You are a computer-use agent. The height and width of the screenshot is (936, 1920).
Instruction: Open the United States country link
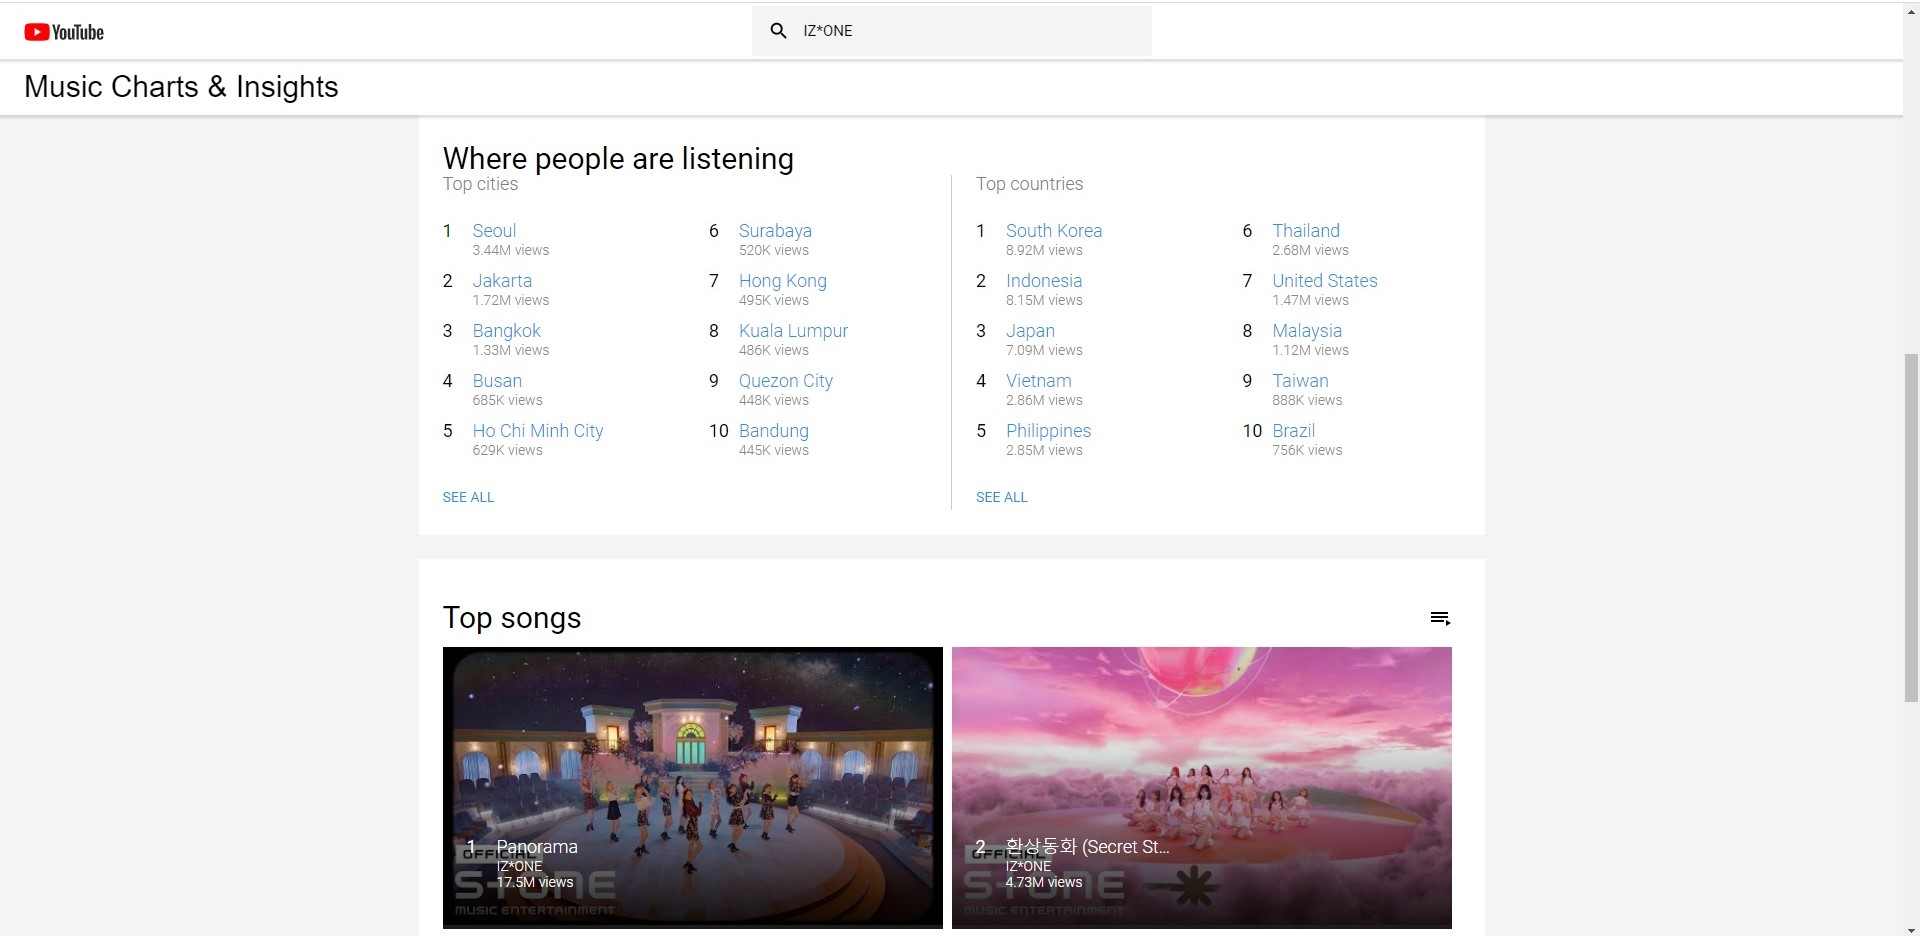[x=1325, y=281]
